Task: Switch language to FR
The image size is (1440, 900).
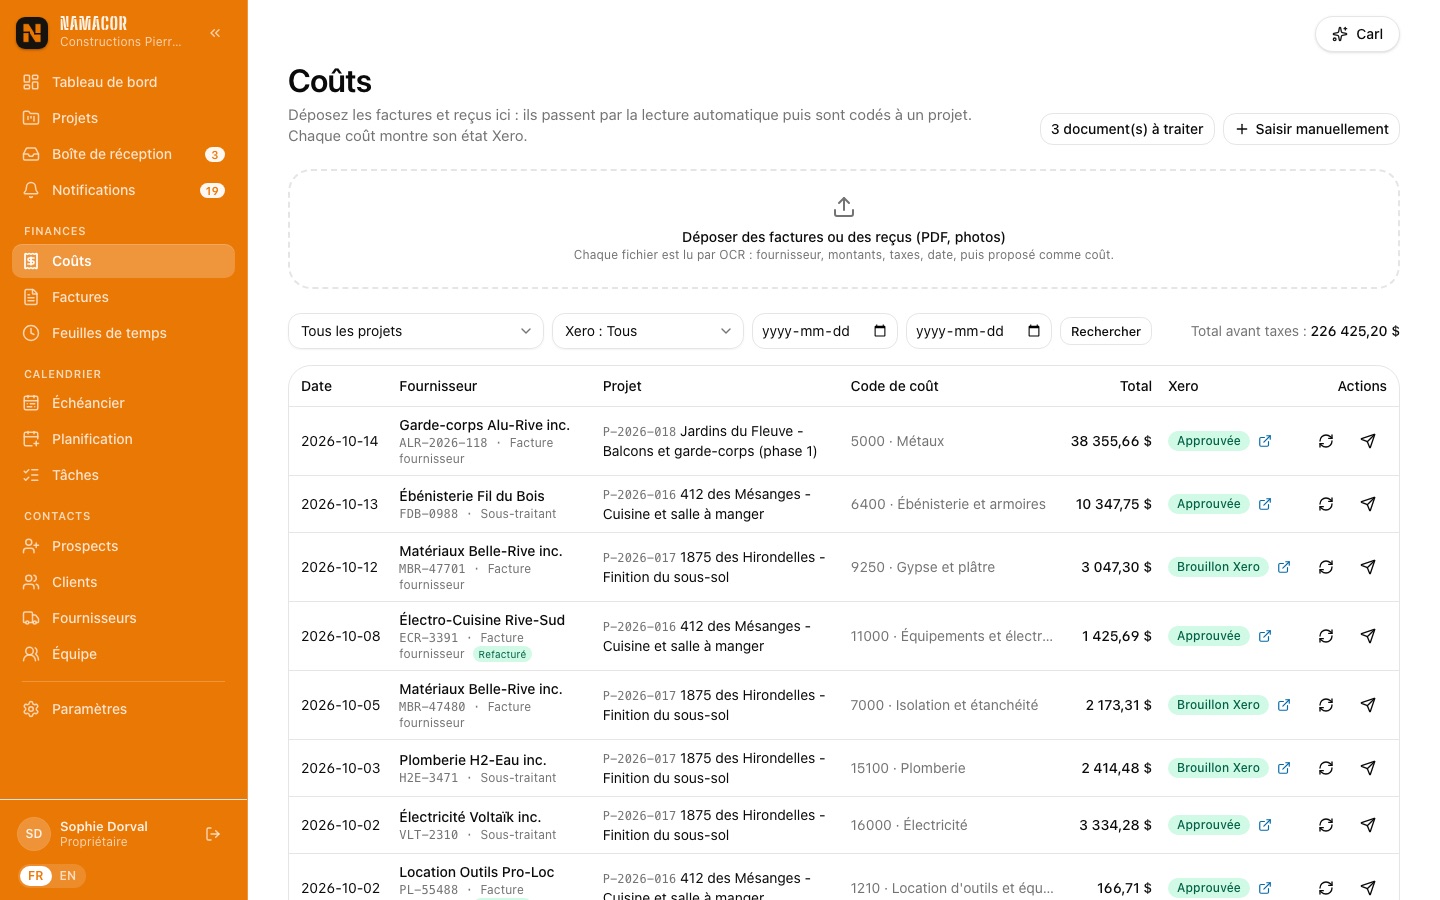Action: (x=36, y=876)
